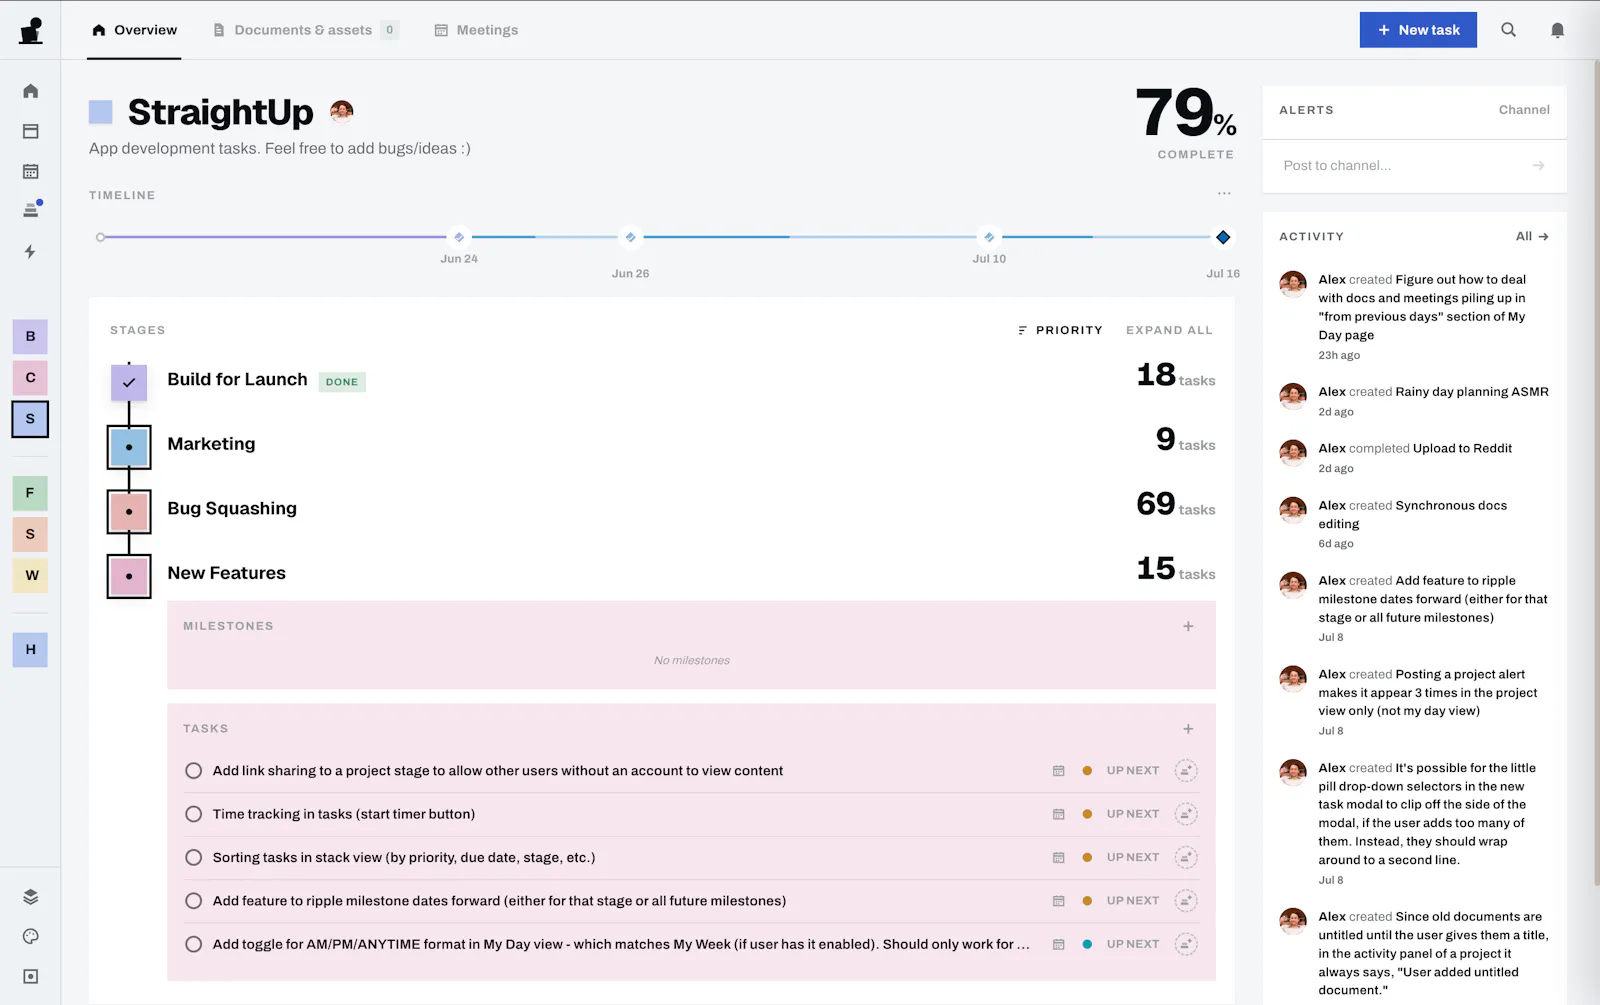1600x1005 pixels.
Task: Select the blue S project square in sidebar
Action: 30,419
